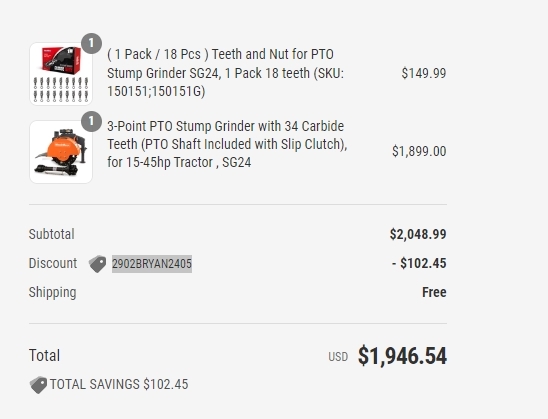The width and height of the screenshot is (548, 419).
Task: Click the TOTAL SAVINGS $102.45 text
Action: [x=119, y=384]
